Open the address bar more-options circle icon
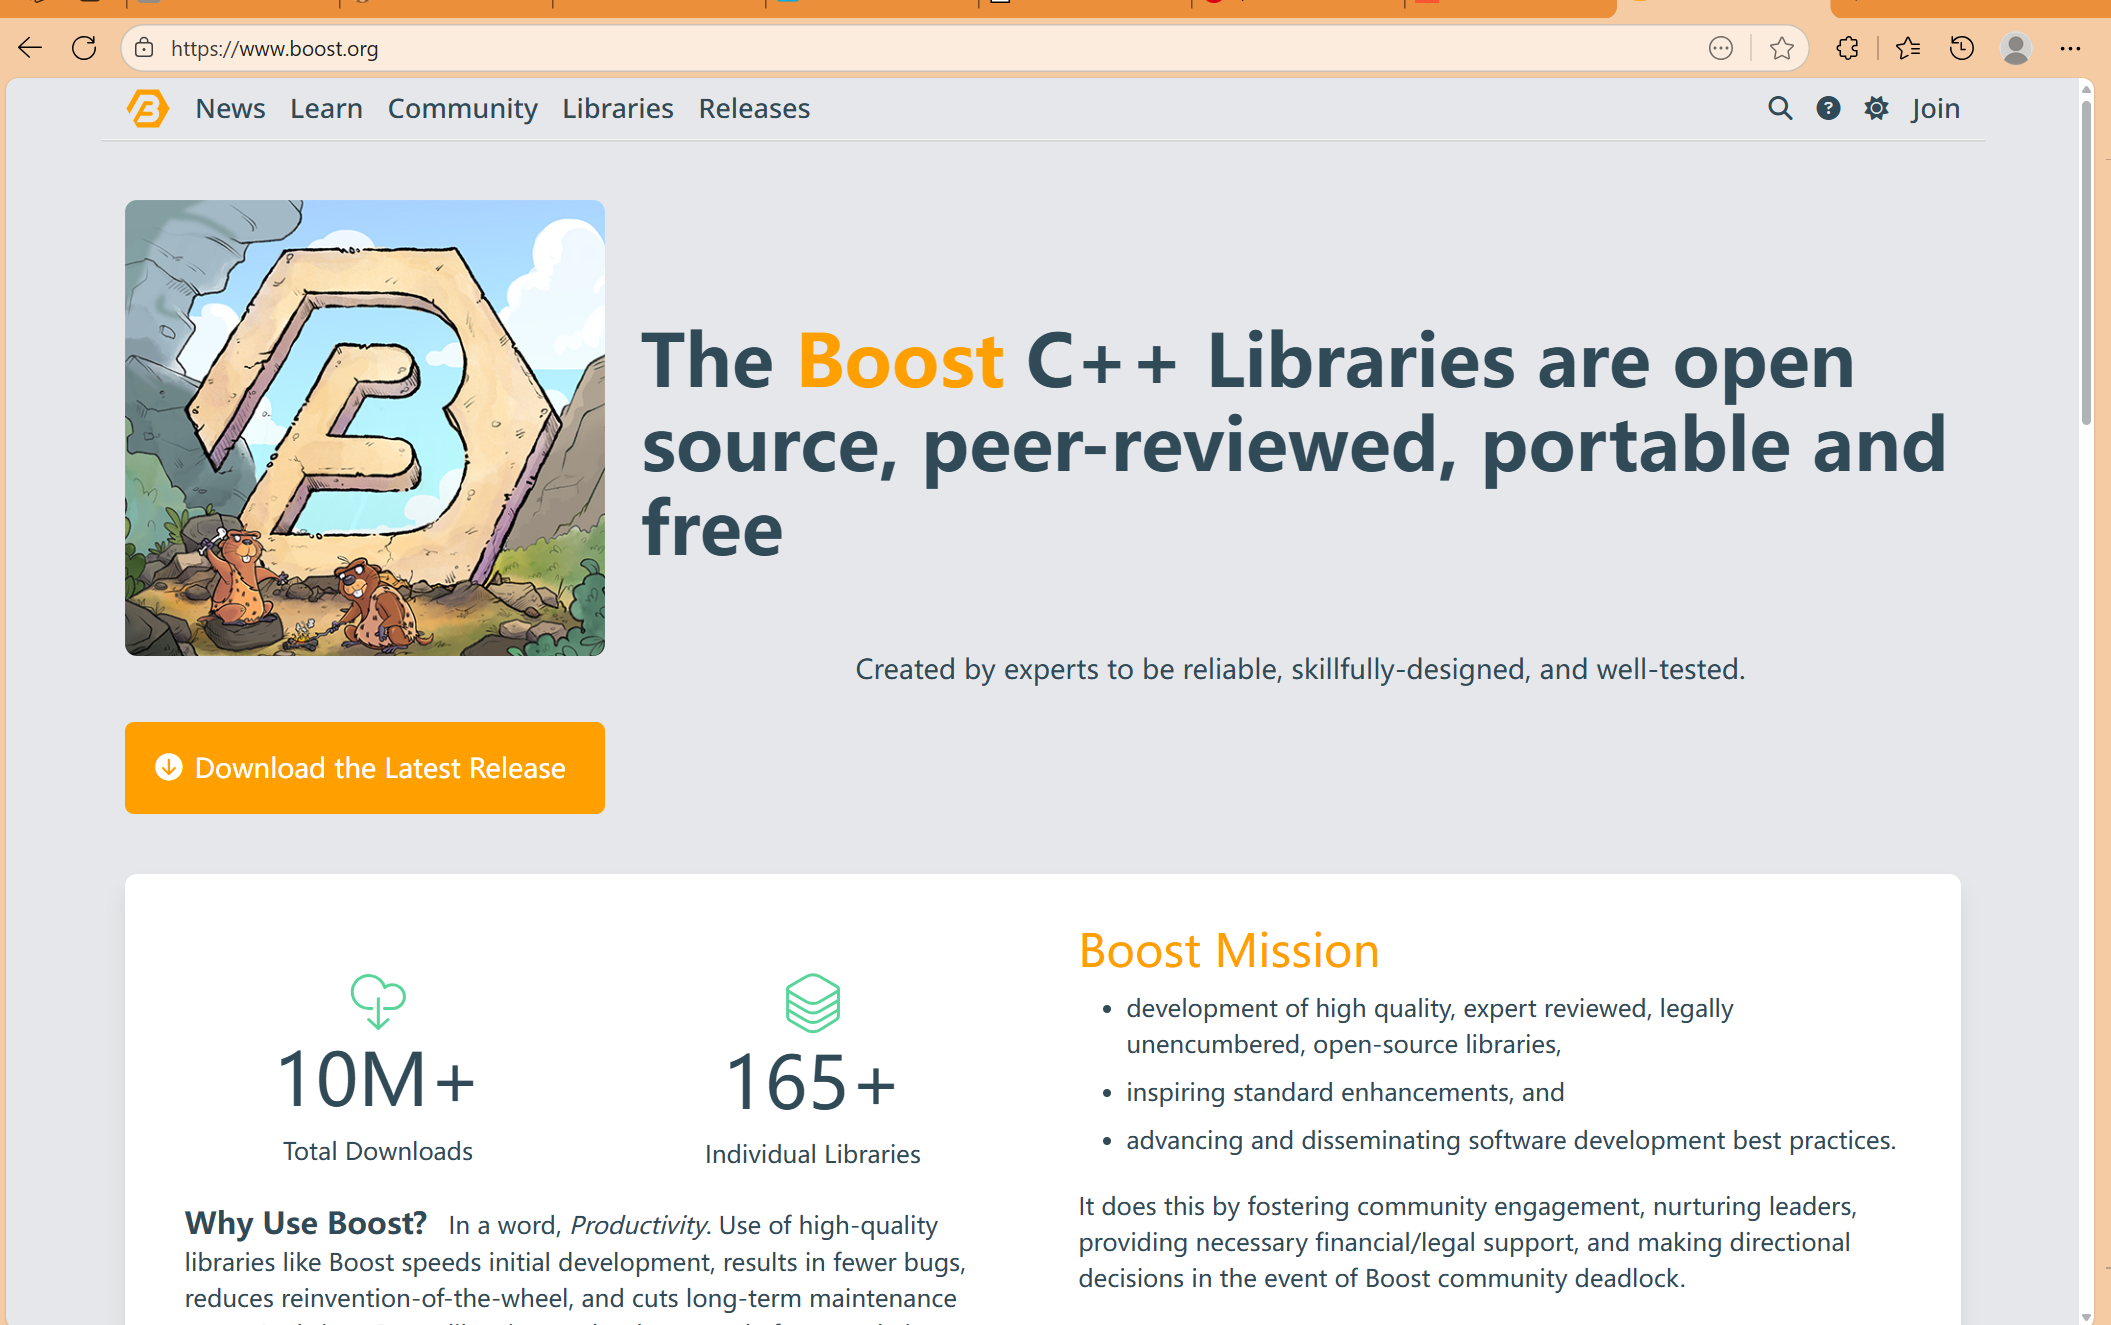The width and height of the screenshot is (2111, 1325). pyautogui.click(x=1720, y=48)
